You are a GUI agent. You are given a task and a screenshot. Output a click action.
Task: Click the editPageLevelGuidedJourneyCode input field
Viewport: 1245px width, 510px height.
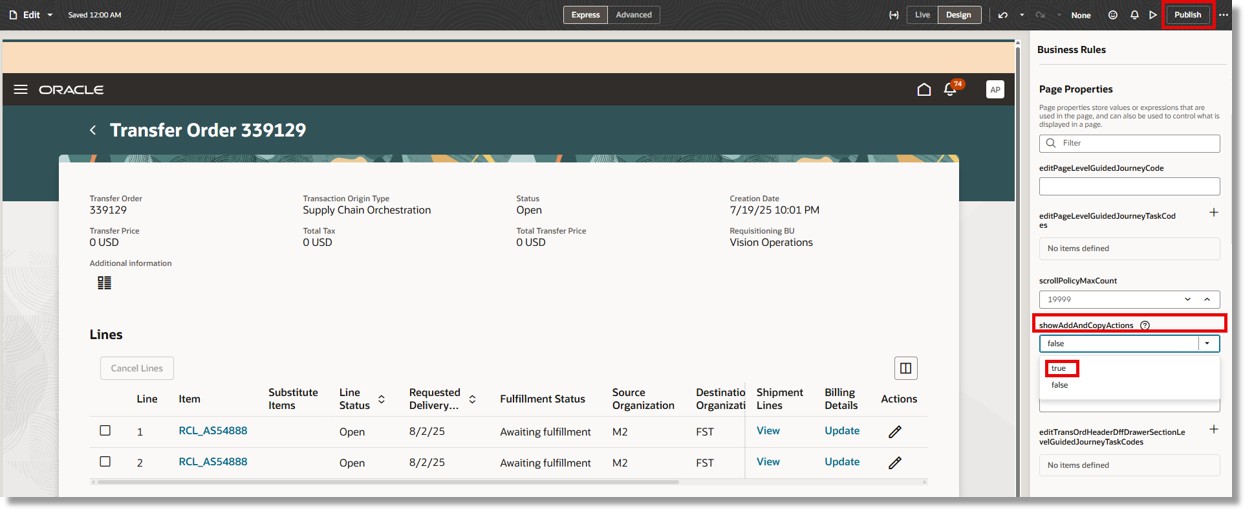click(x=1129, y=186)
